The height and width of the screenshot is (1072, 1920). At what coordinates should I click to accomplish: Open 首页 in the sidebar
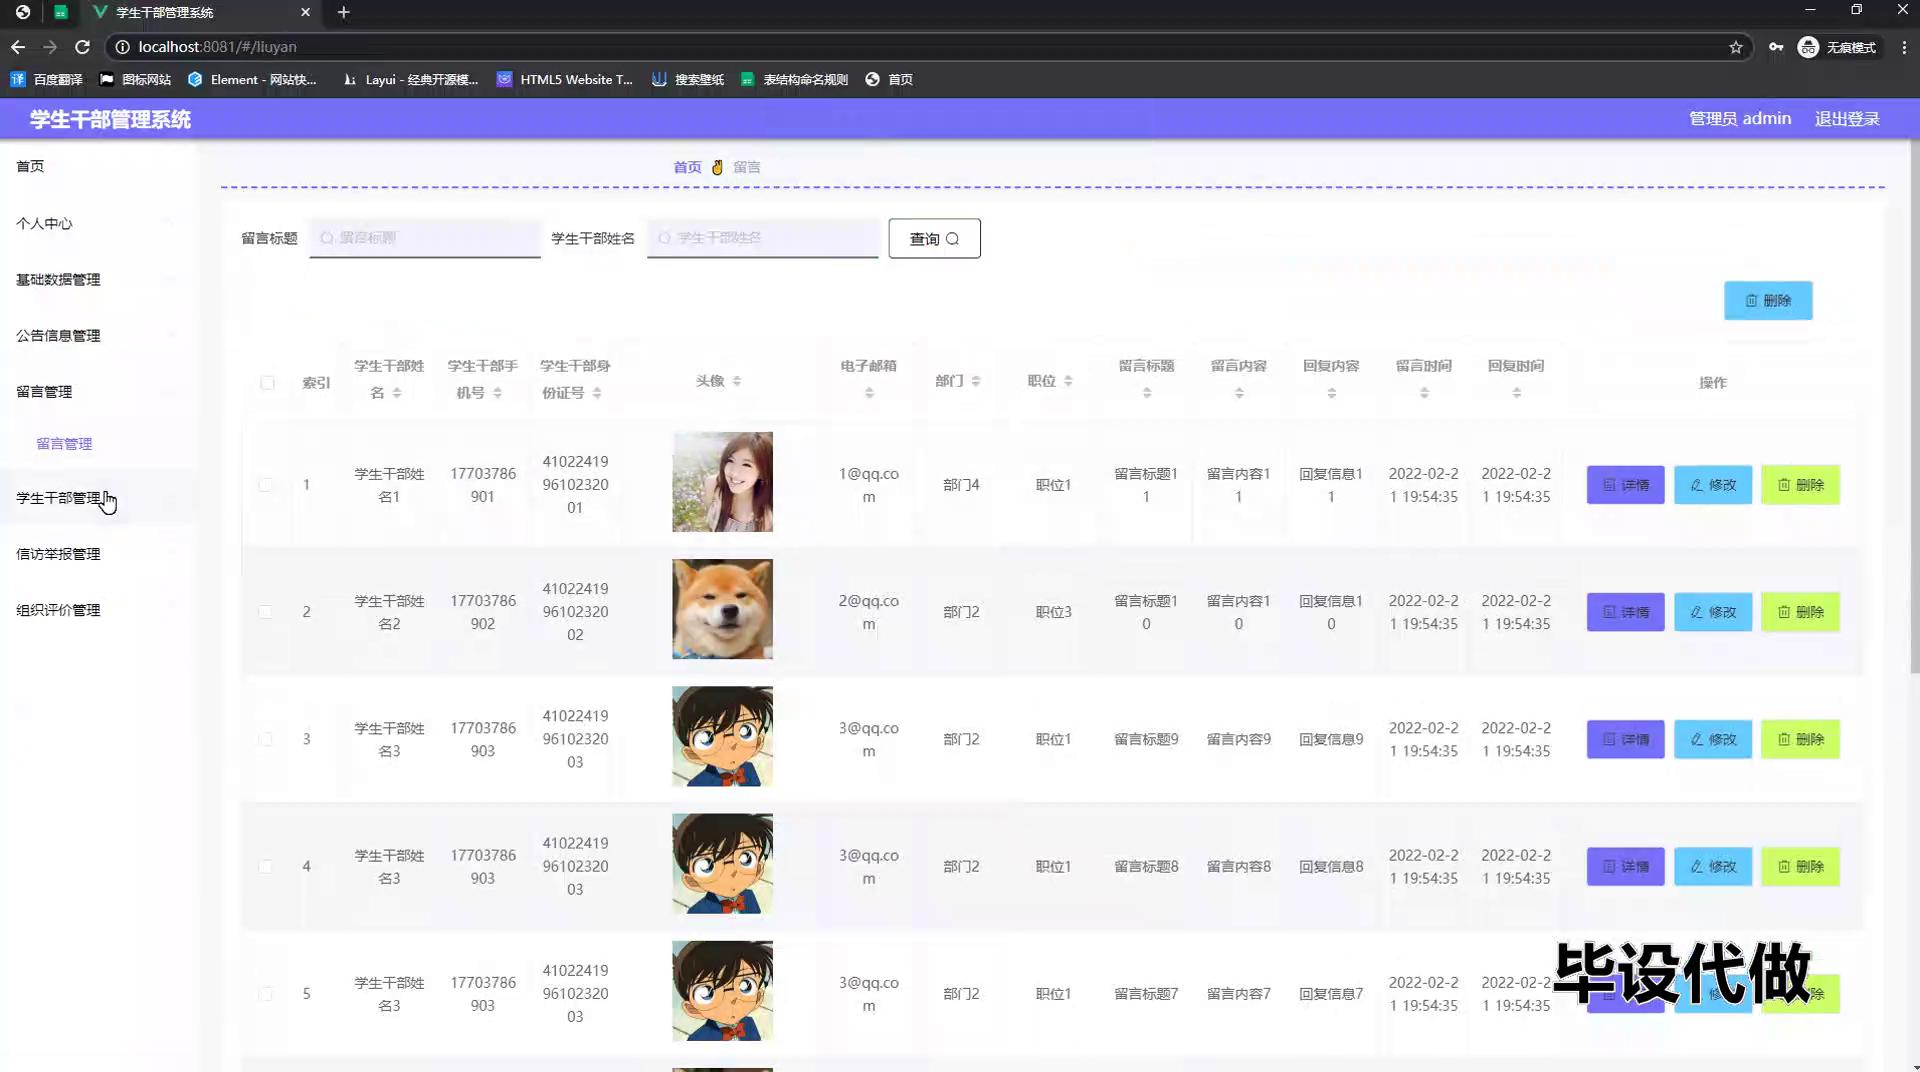[x=30, y=166]
